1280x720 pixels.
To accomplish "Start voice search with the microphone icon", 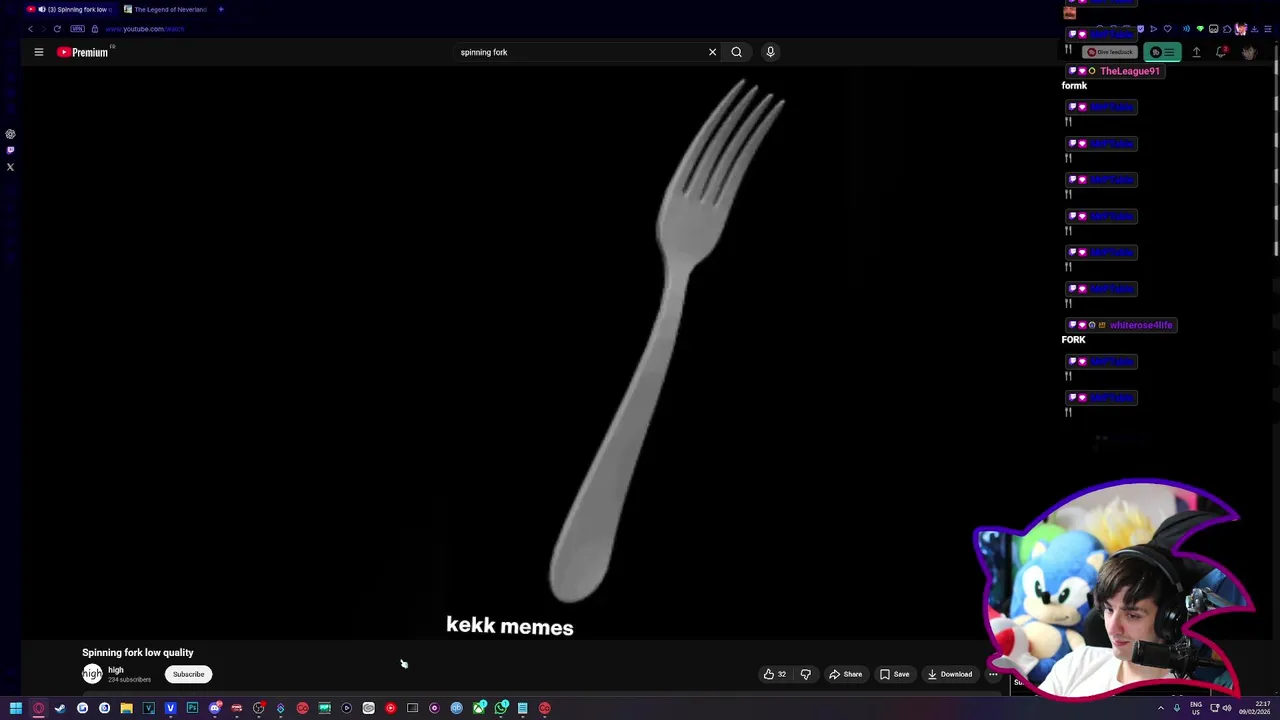I will [770, 52].
